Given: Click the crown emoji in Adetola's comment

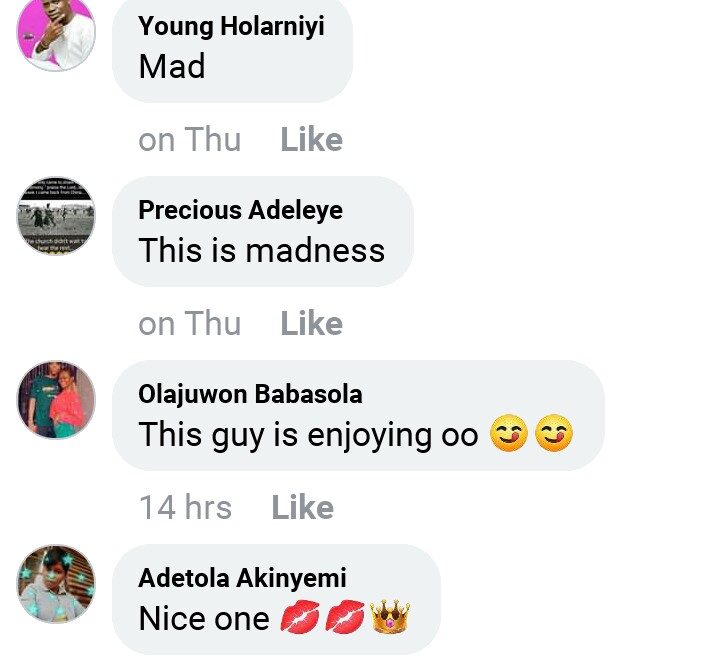Looking at the screenshot, I should tap(391, 619).
